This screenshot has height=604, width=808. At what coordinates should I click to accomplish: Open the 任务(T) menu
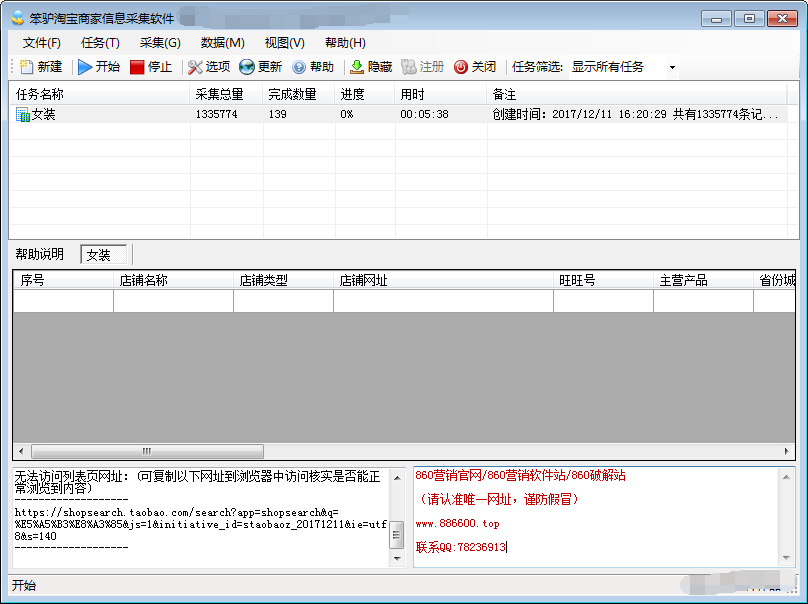point(100,43)
